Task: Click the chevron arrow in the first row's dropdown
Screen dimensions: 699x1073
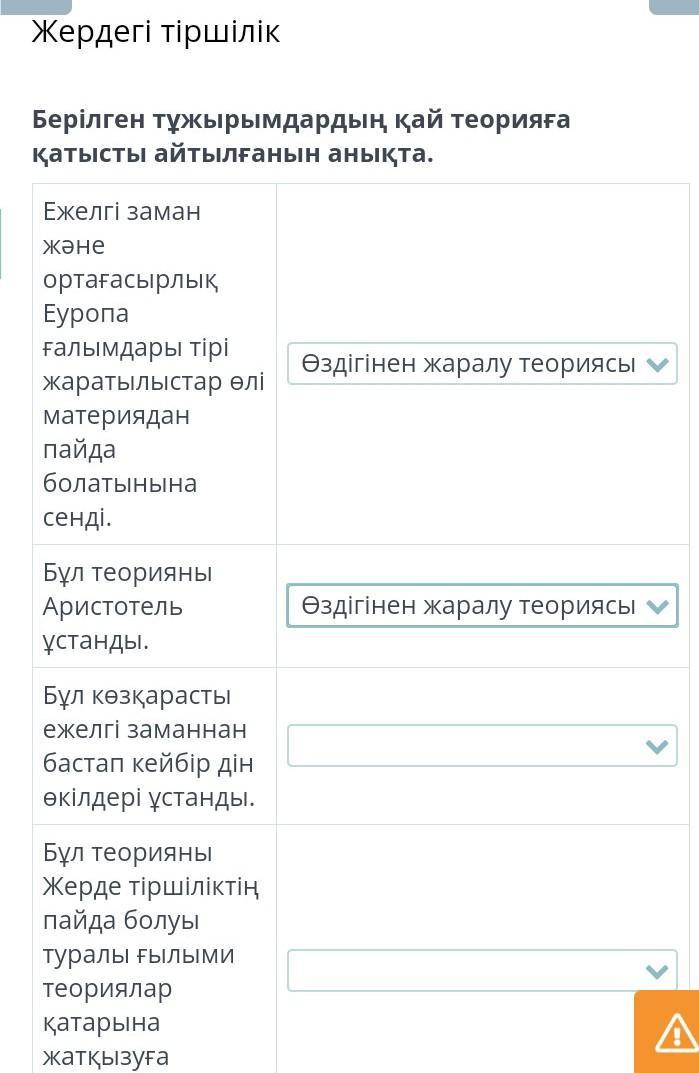Action: [657, 364]
